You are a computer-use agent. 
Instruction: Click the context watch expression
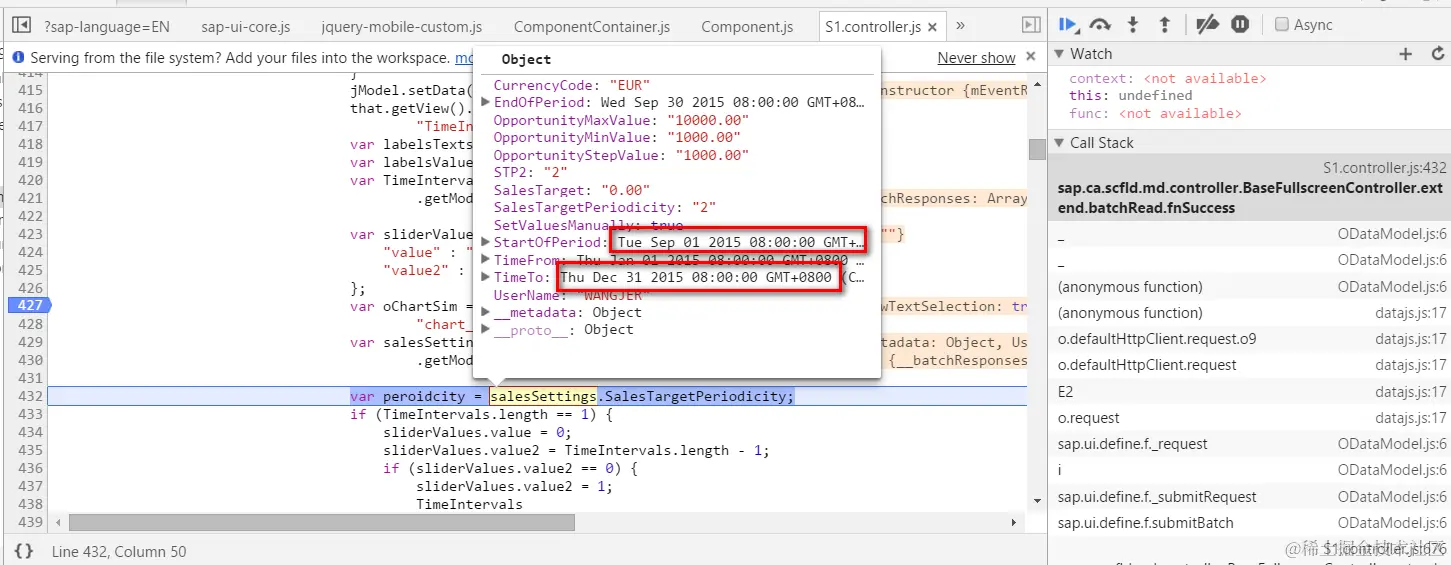[1167, 78]
